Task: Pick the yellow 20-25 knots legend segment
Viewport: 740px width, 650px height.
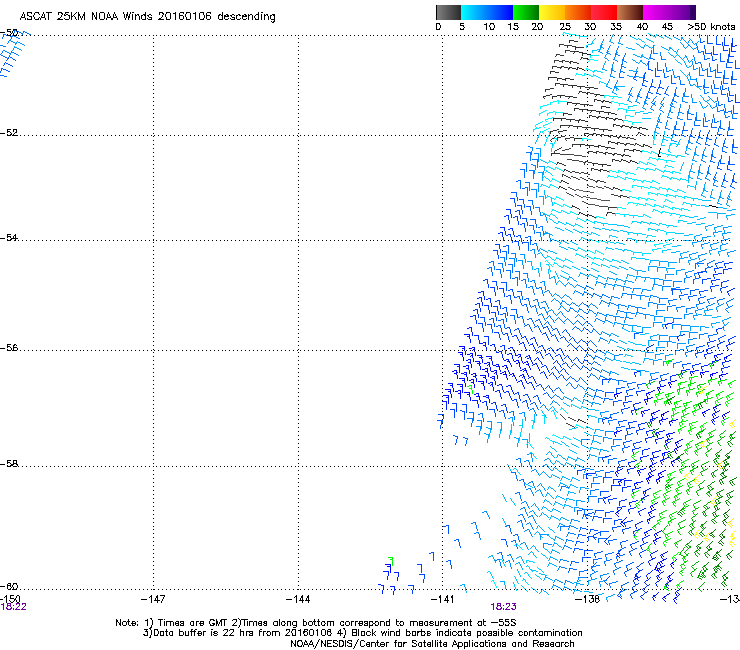Action: click(x=552, y=12)
